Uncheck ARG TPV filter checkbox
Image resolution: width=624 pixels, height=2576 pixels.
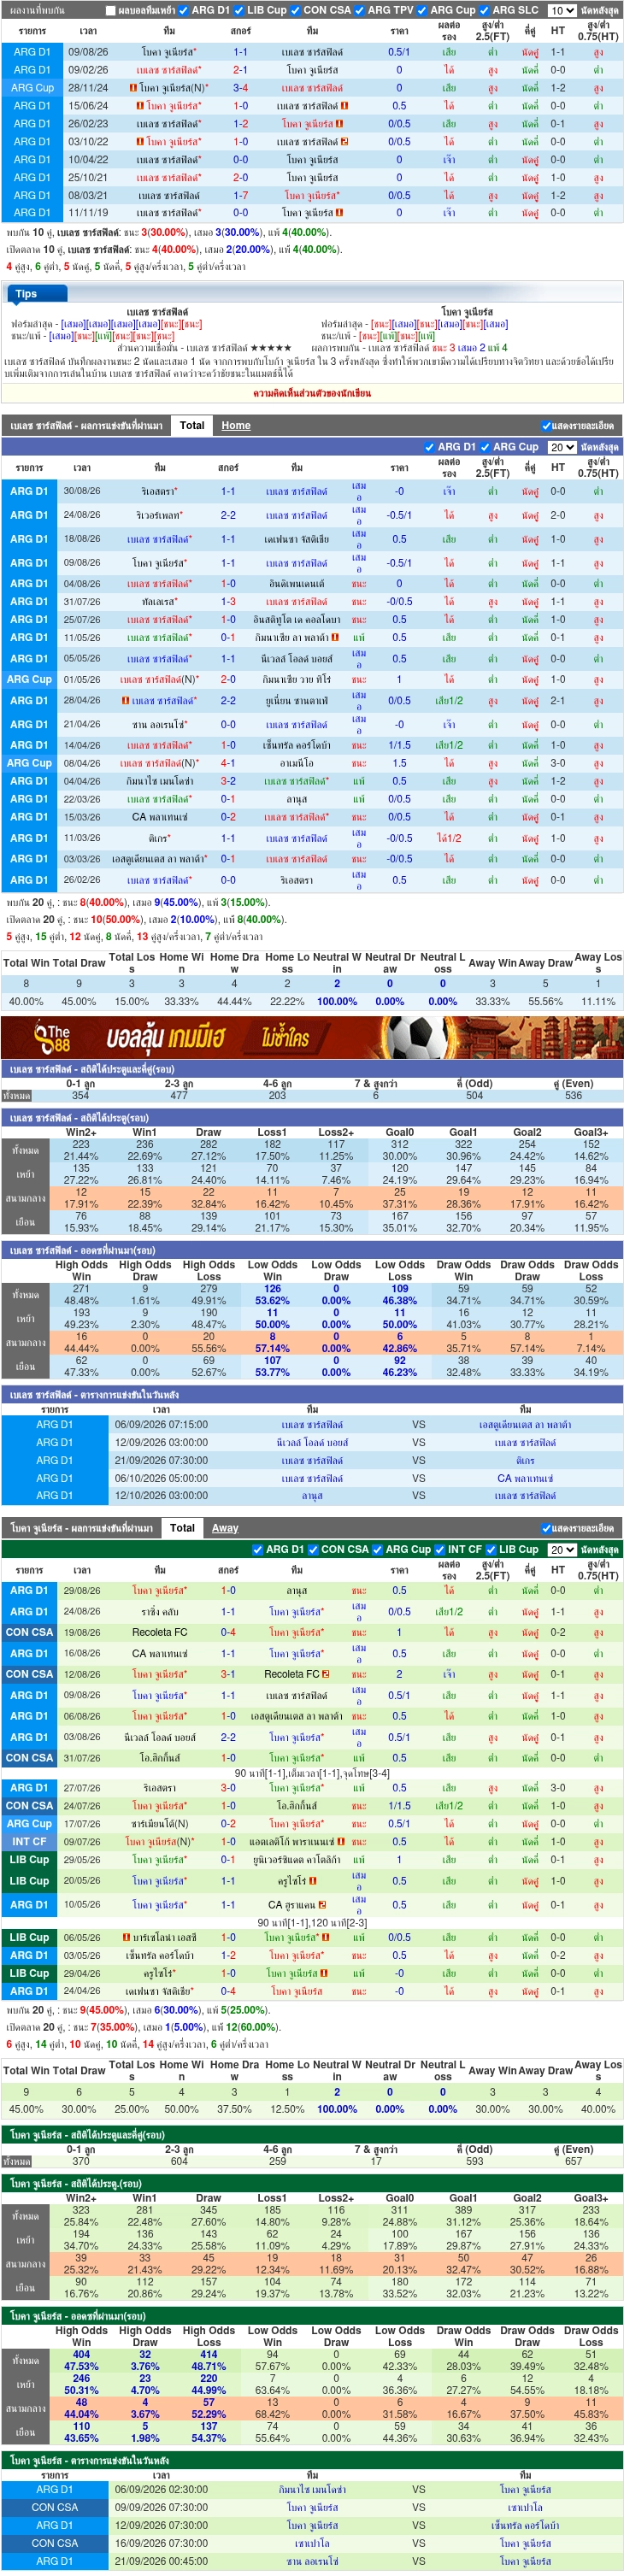pyautogui.click(x=360, y=10)
